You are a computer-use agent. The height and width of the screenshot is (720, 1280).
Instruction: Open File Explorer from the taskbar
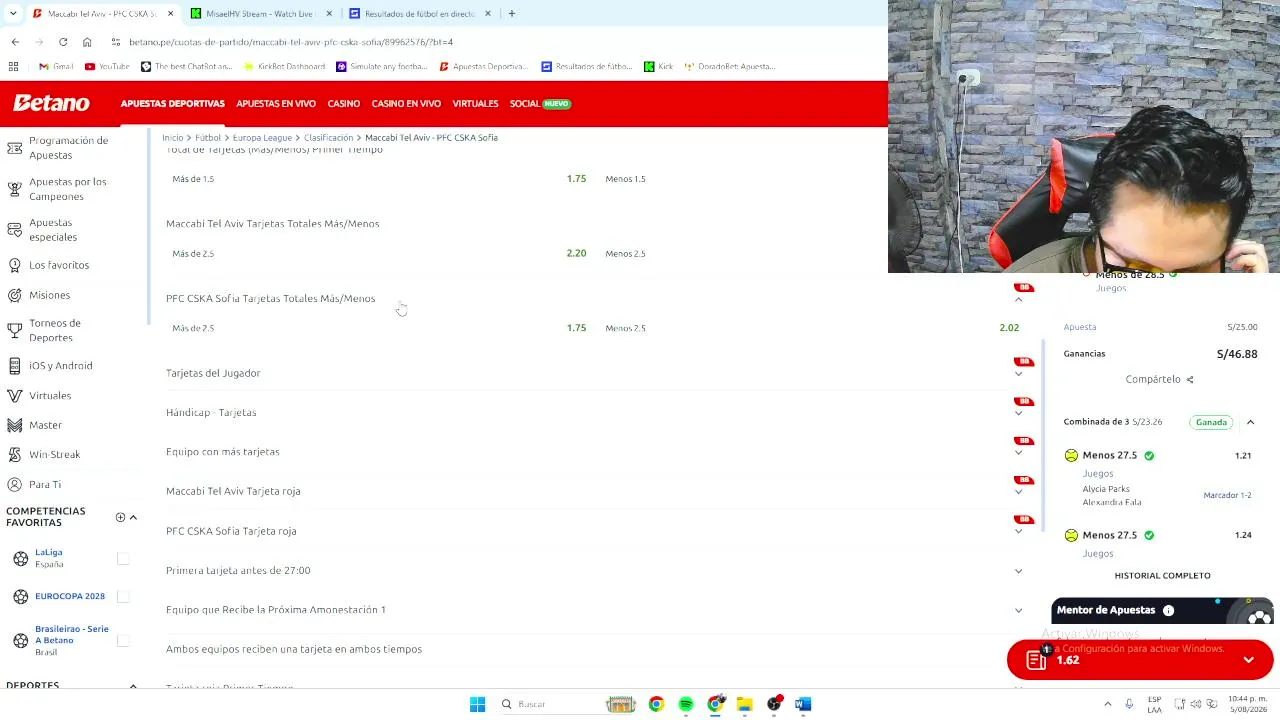click(744, 704)
